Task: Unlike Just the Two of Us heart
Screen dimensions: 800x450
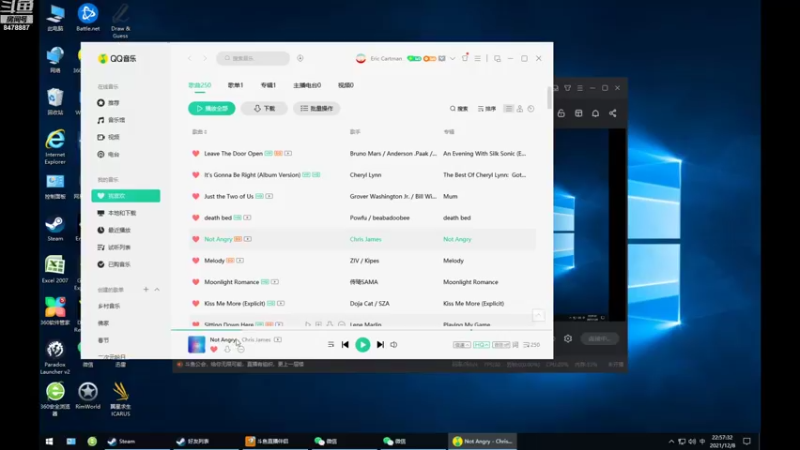Action: pyautogui.click(x=195, y=196)
